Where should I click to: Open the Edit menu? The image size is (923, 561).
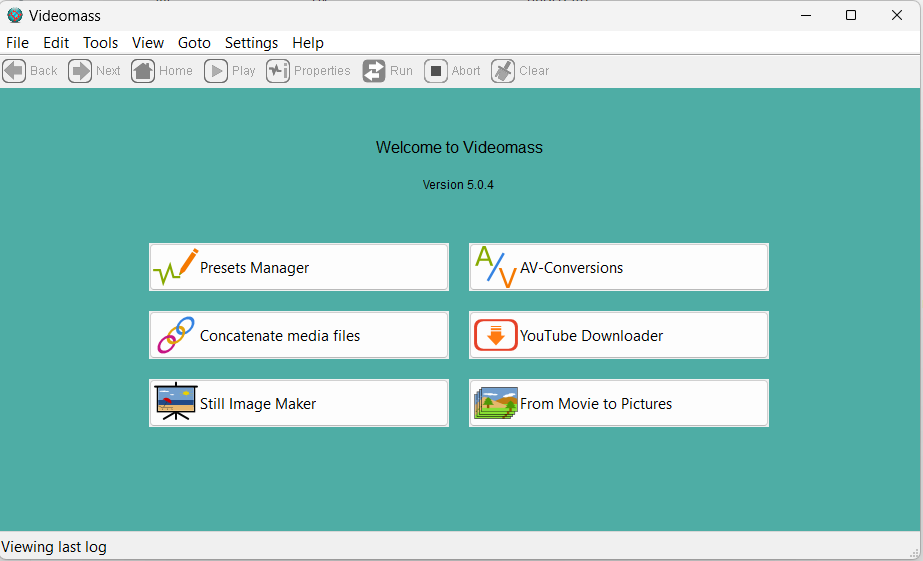pyautogui.click(x=56, y=43)
